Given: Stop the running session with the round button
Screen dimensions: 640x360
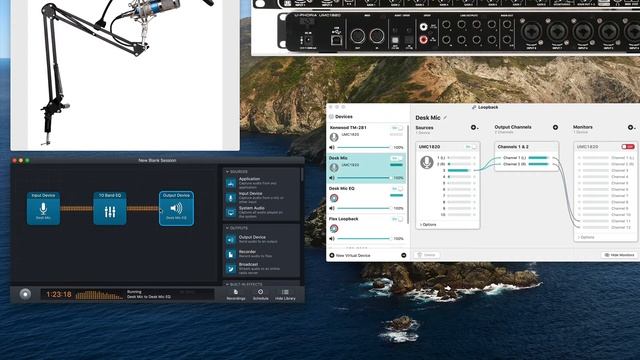Looking at the screenshot, I should (x=25, y=294).
